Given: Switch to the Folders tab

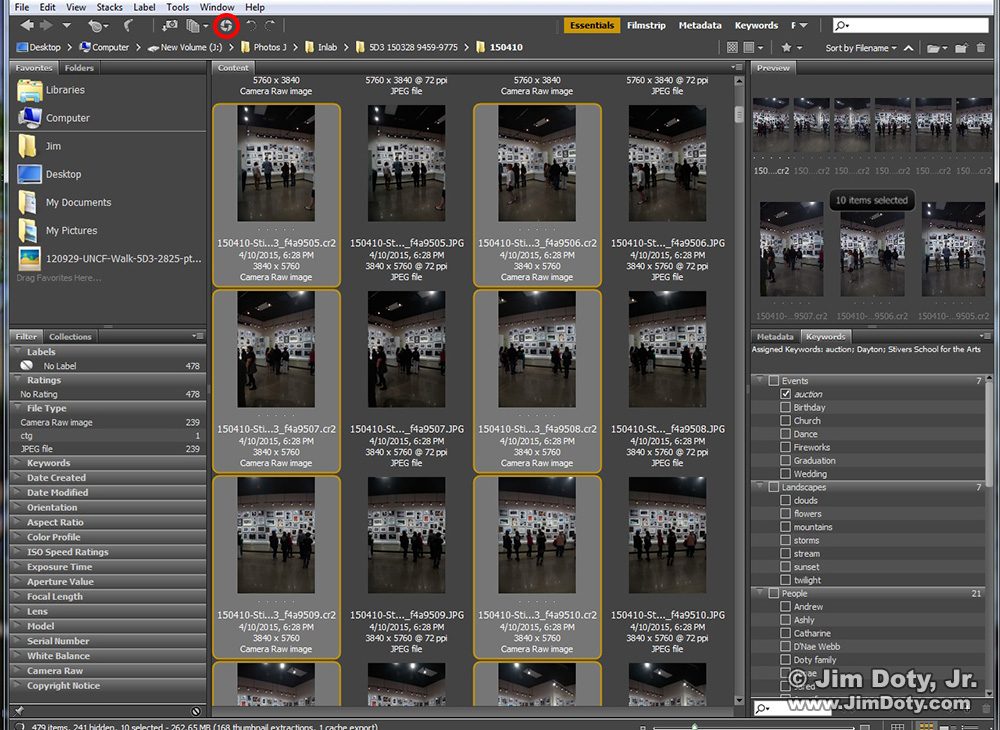Looking at the screenshot, I should coord(79,68).
